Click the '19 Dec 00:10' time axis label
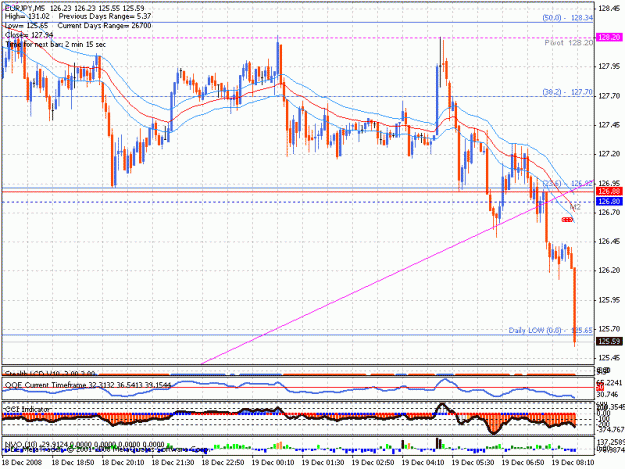Viewport: 625px width, 469px height. click(x=273, y=463)
